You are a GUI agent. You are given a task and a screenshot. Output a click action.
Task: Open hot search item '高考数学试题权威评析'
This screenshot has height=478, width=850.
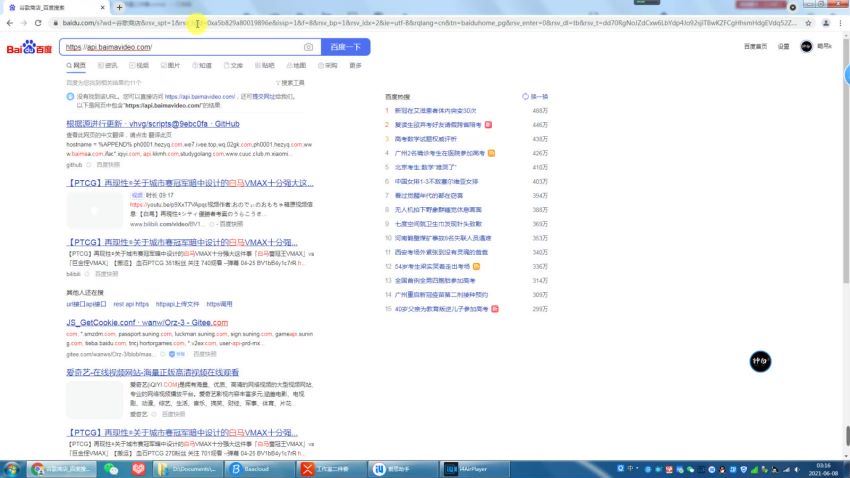pyautogui.click(x=426, y=139)
